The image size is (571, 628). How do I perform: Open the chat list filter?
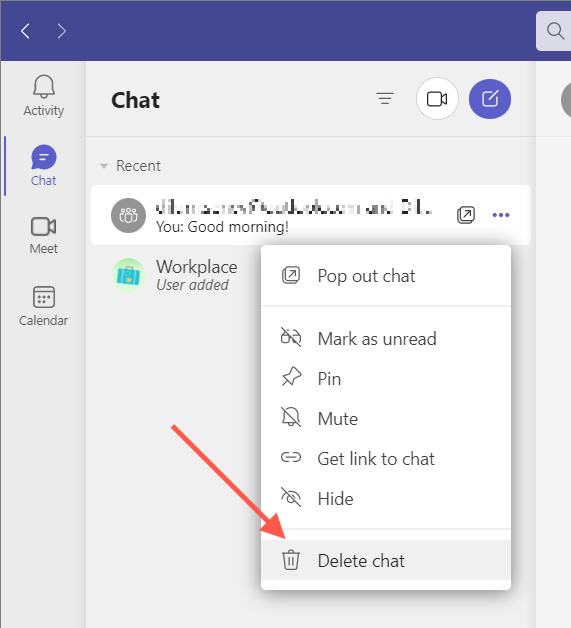pyautogui.click(x=385, y=99)
